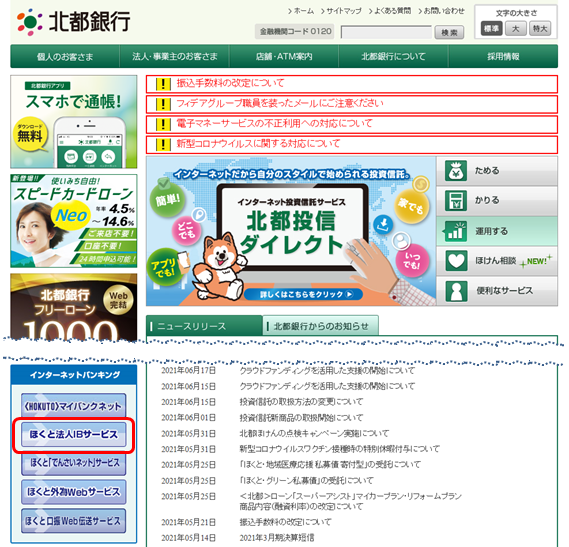The image size is (569, 547).
Task: Open ほくと「でんさいネット」サービス button
Action: click(x=74, y=463)
